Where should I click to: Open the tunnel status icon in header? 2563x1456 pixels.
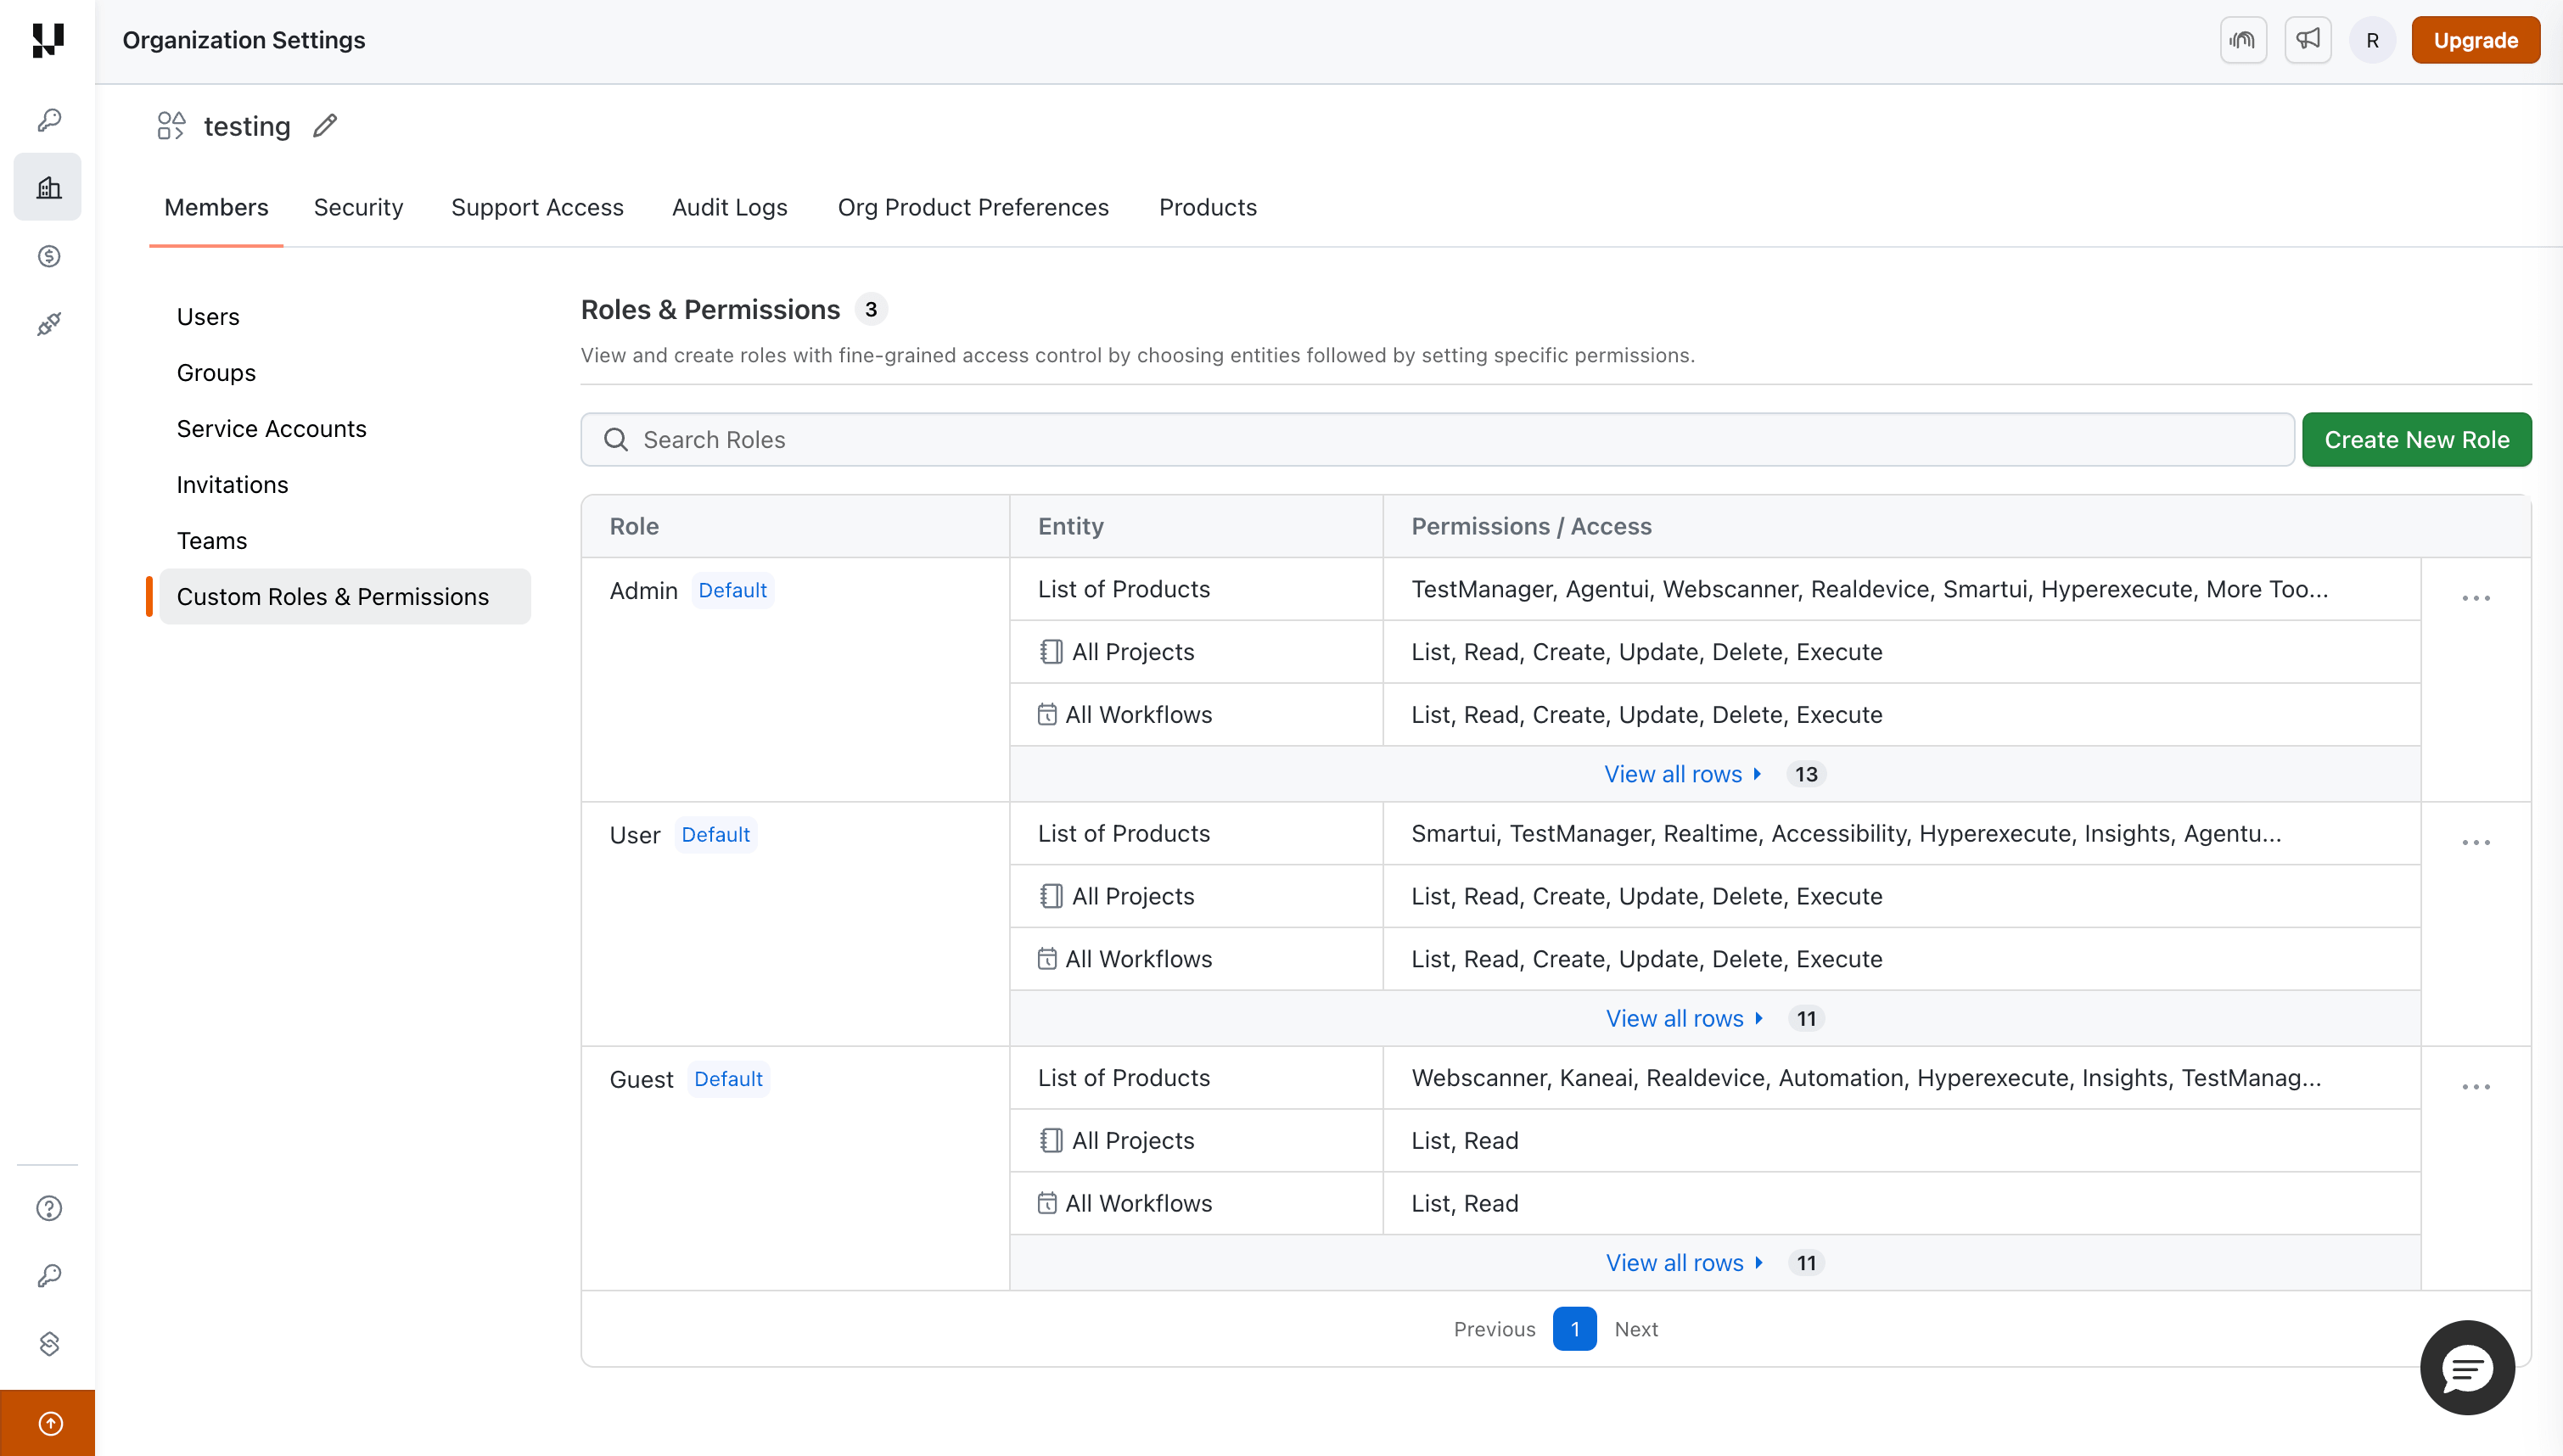click(2243, 40)
